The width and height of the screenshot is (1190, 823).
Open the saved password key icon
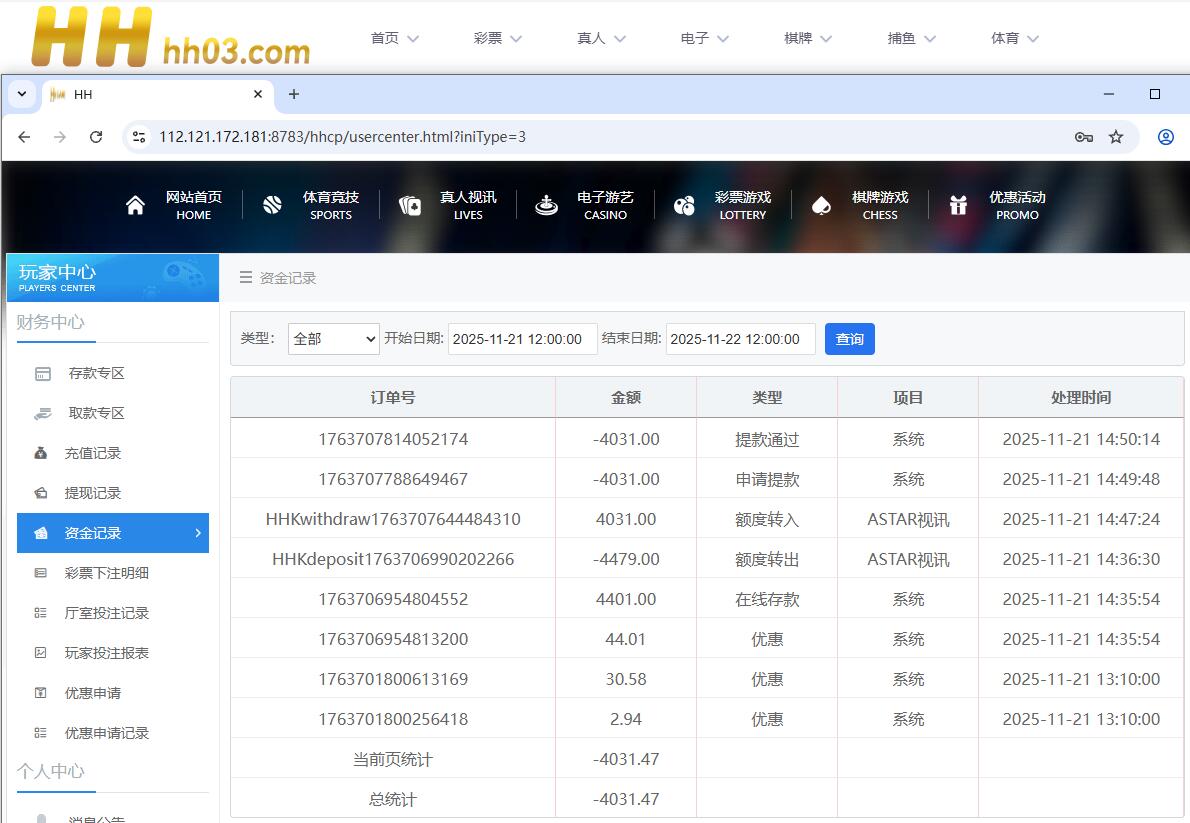click(1083, 137)
